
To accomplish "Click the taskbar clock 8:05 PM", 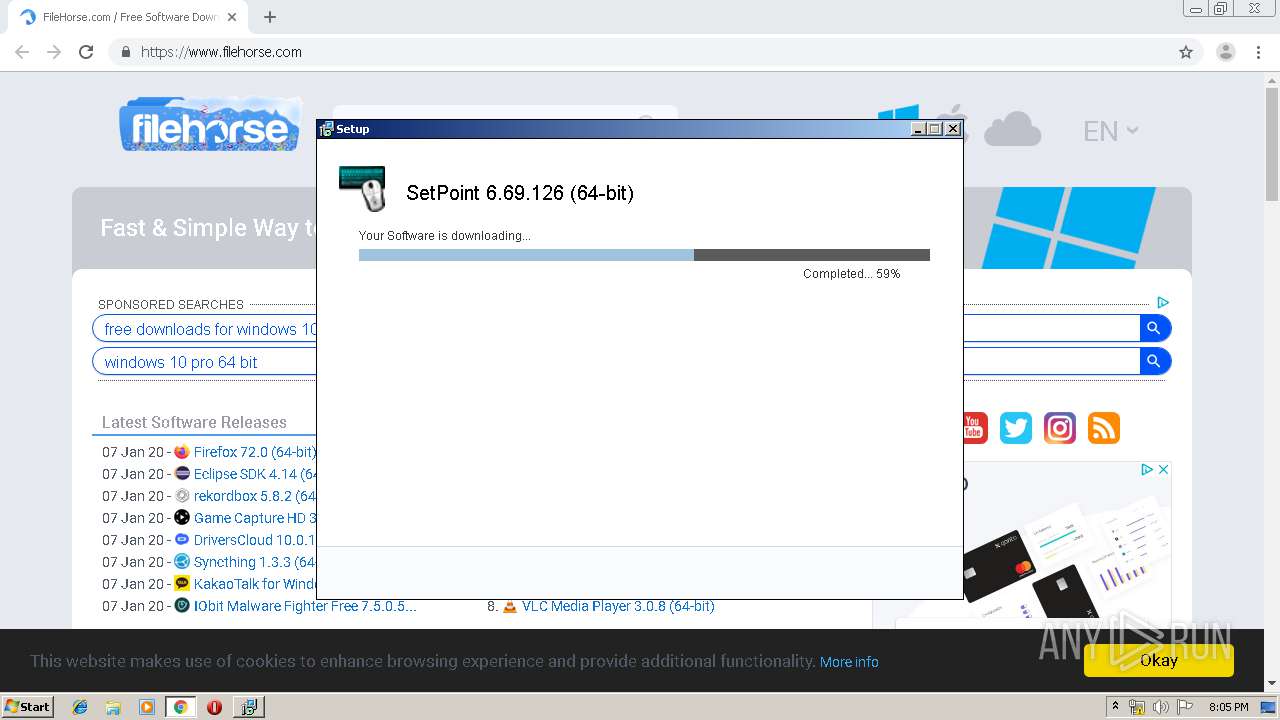I will (1228, 707).
